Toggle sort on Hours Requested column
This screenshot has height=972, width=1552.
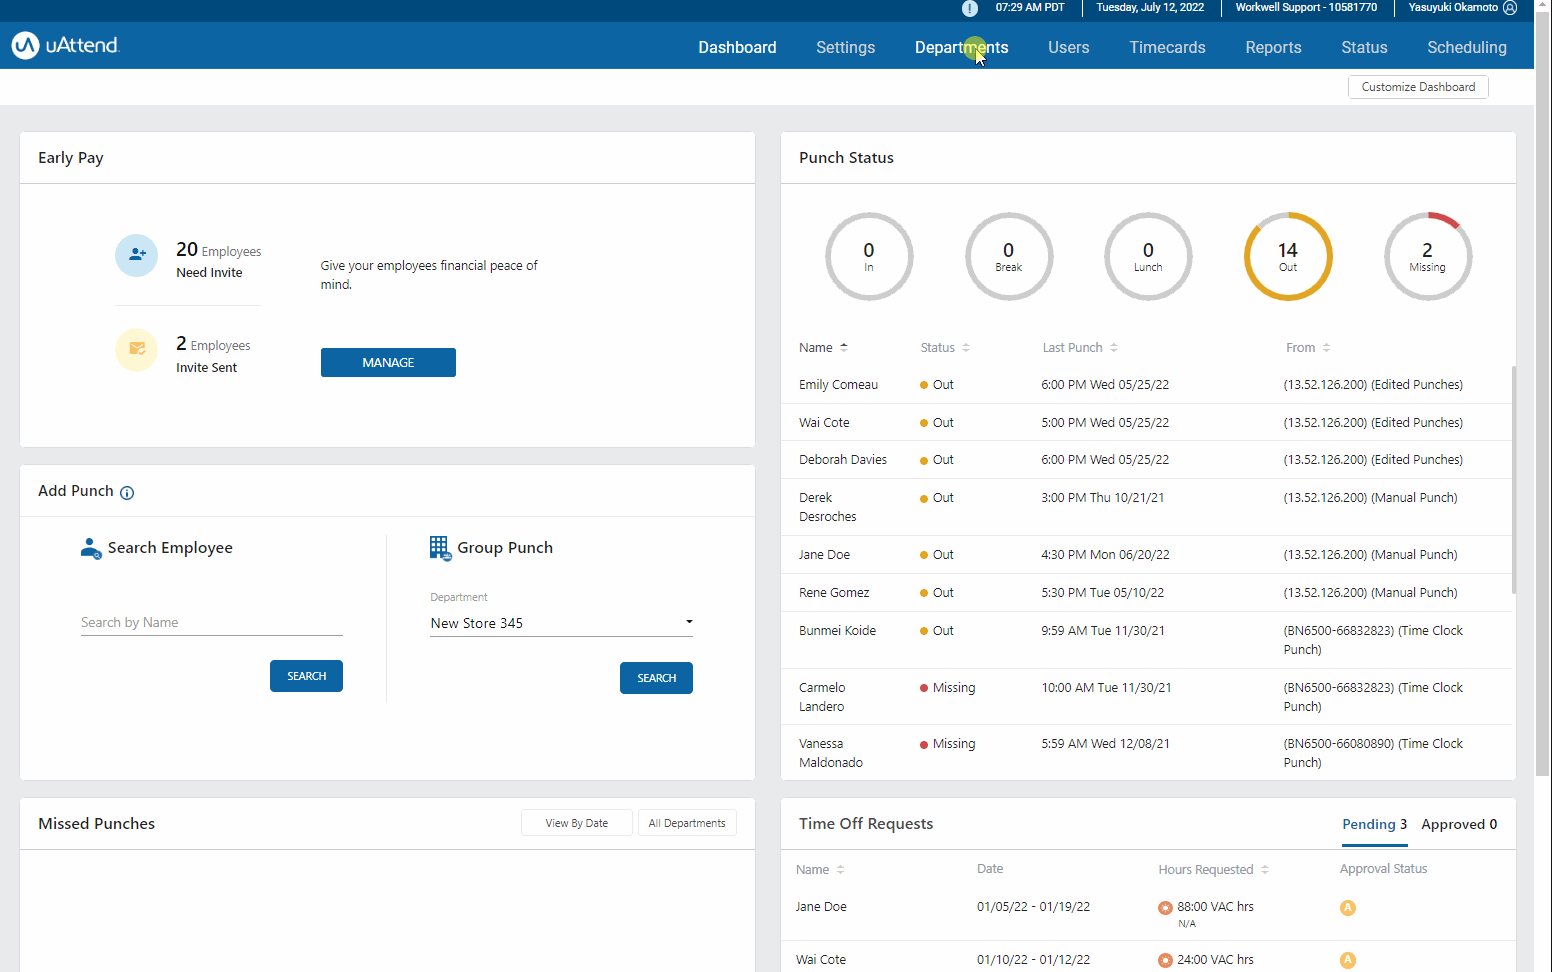tap(1267, 869)
